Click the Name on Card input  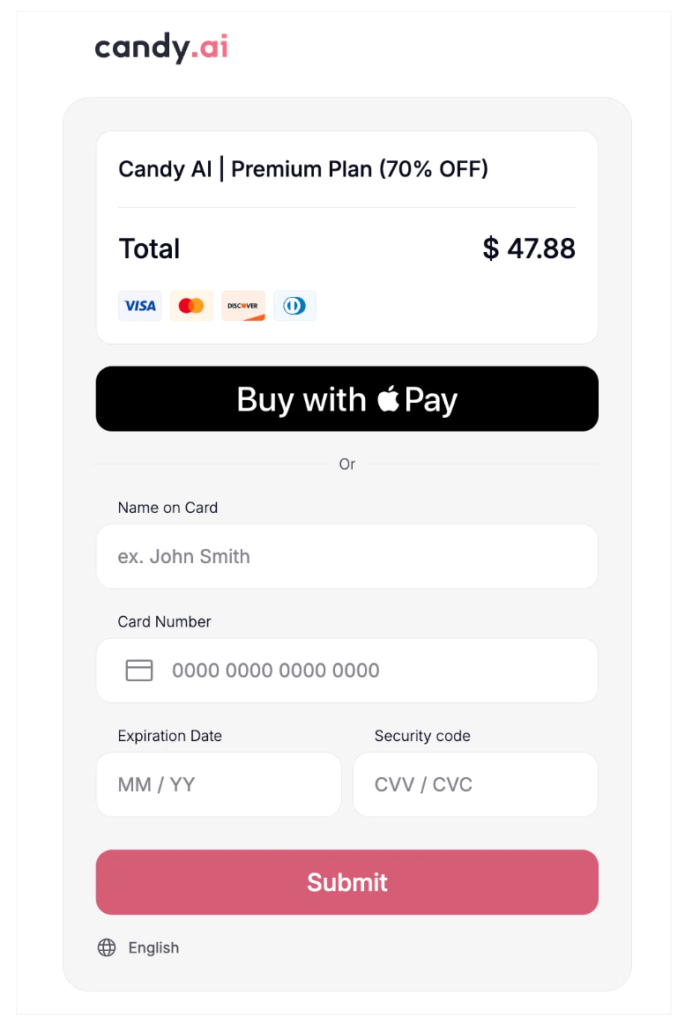346,556
